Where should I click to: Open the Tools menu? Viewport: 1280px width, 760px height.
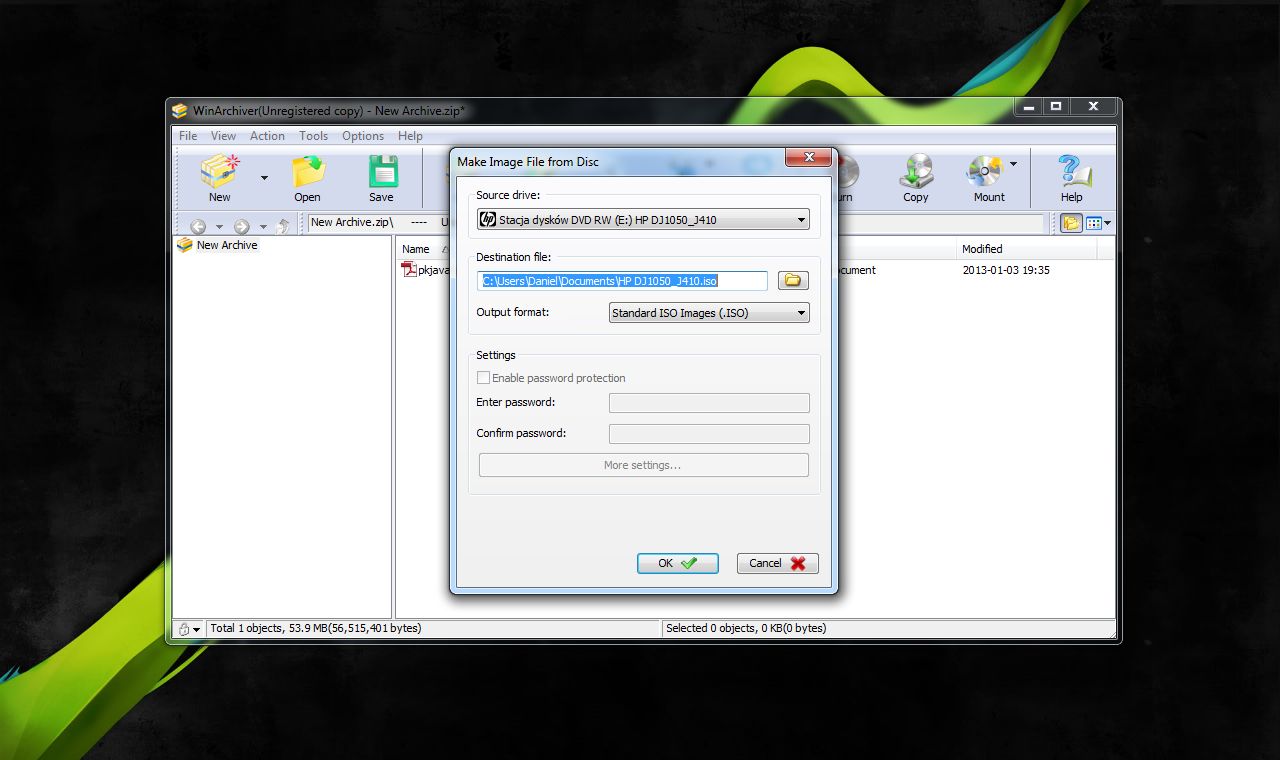(313, 136)
